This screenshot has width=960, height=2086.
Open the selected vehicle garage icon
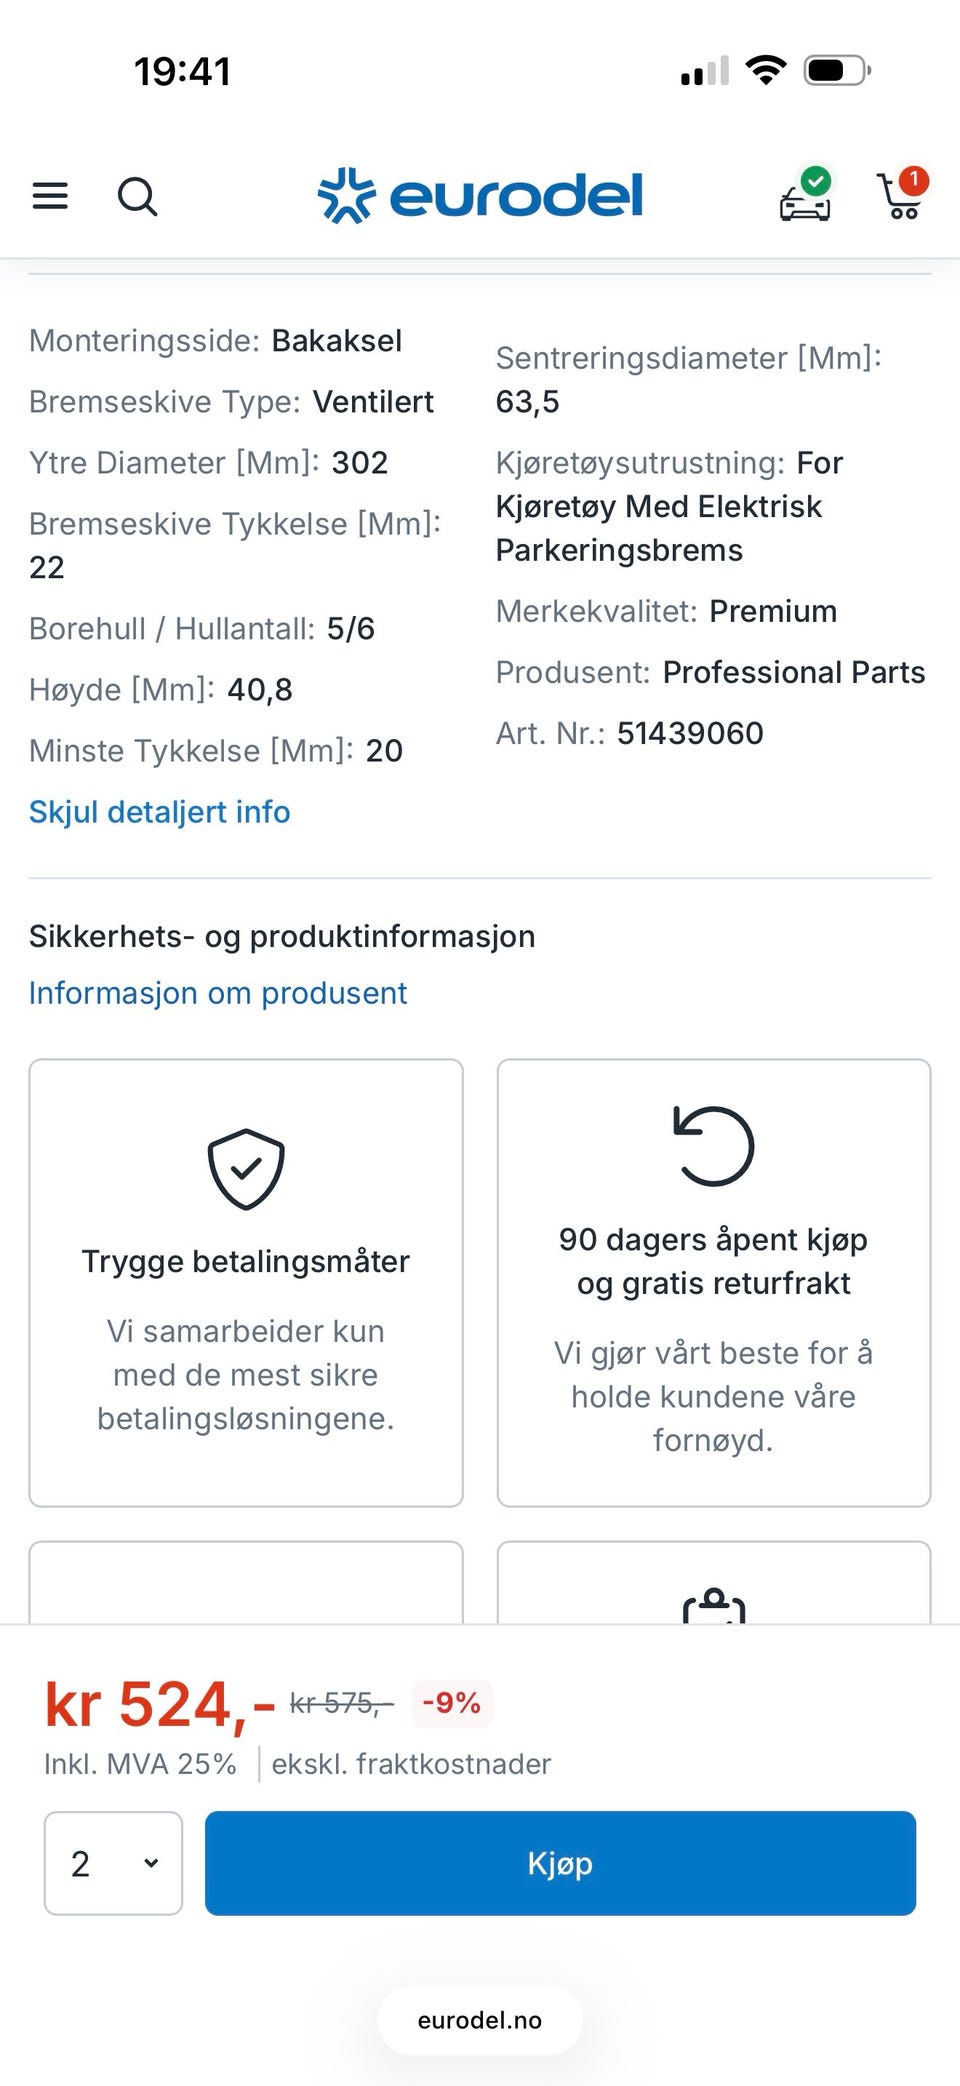tap(805, 196)
